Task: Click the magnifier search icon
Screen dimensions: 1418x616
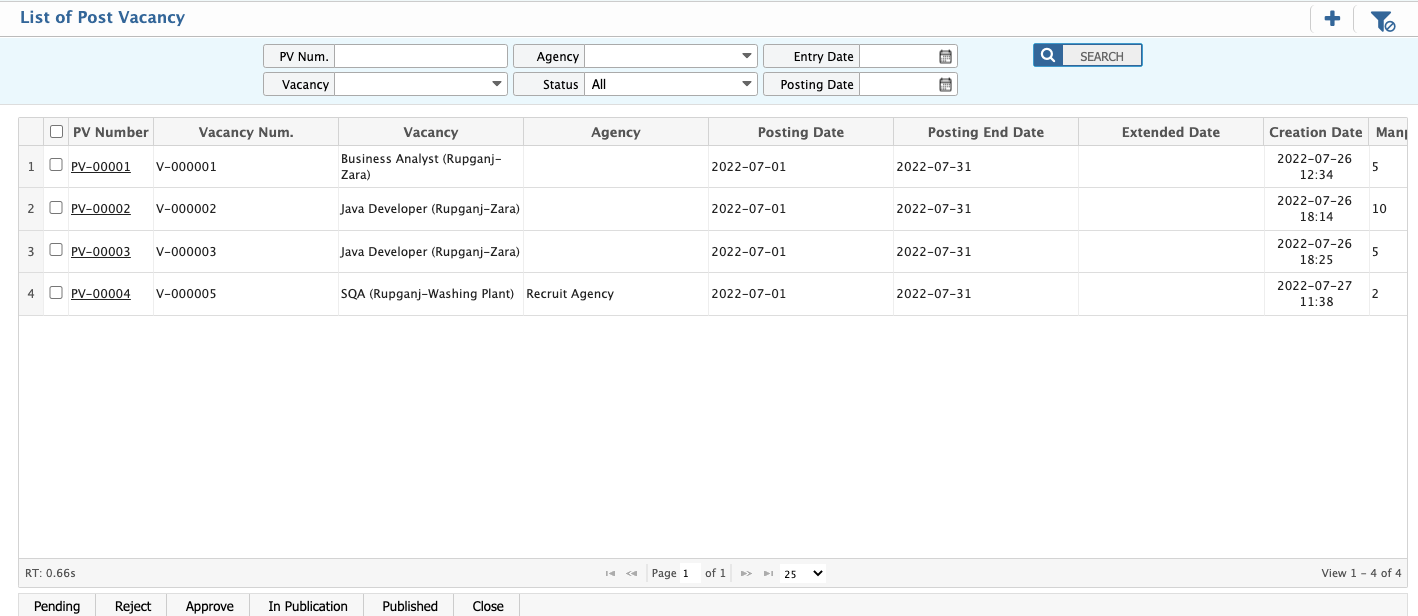Action: [1046, 55]
